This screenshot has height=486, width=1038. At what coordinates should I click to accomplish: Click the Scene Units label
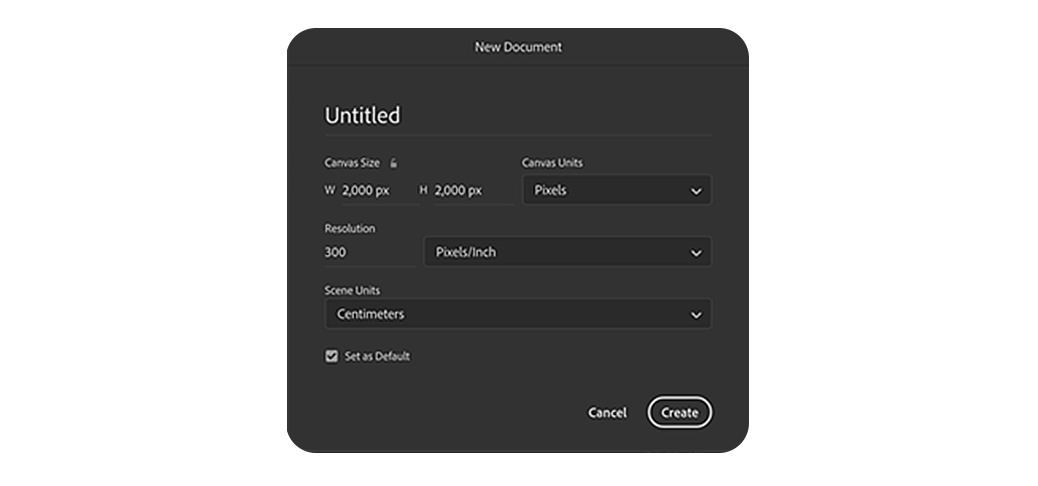(x=352, y=290)
